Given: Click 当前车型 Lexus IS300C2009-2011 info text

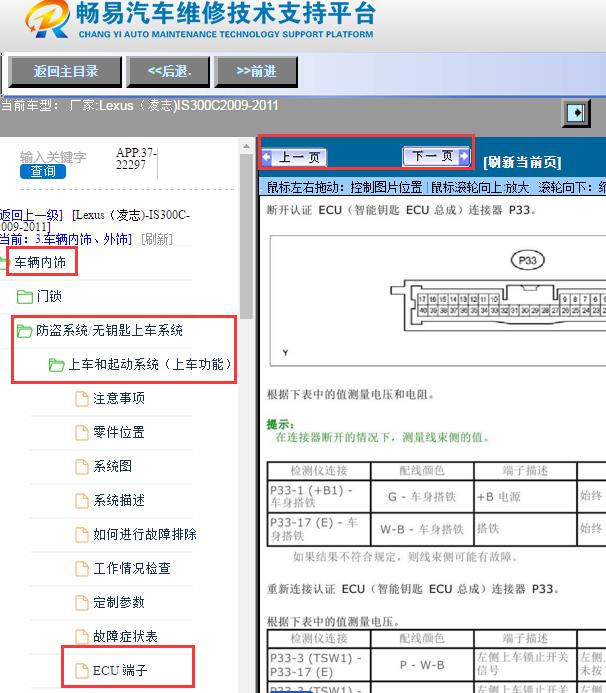Looking at the screenshot, I should pos(139,106).
